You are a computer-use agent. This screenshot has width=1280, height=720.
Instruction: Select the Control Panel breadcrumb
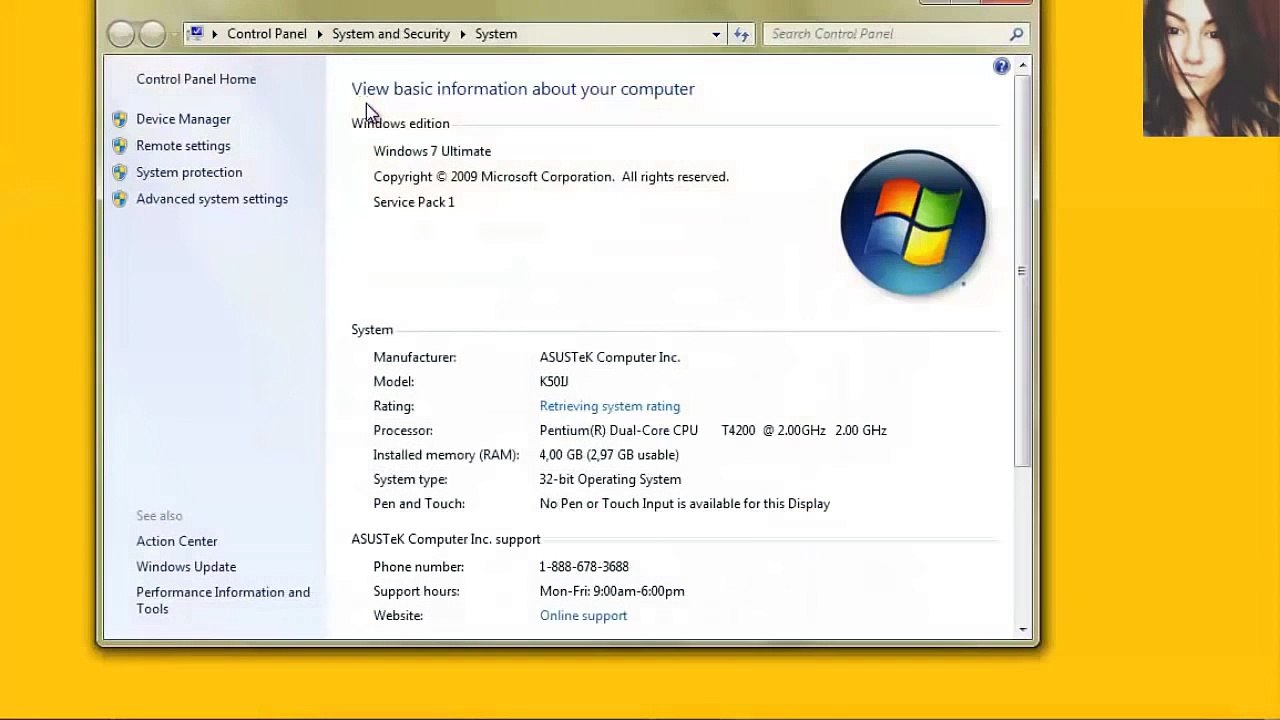point(267,34)
